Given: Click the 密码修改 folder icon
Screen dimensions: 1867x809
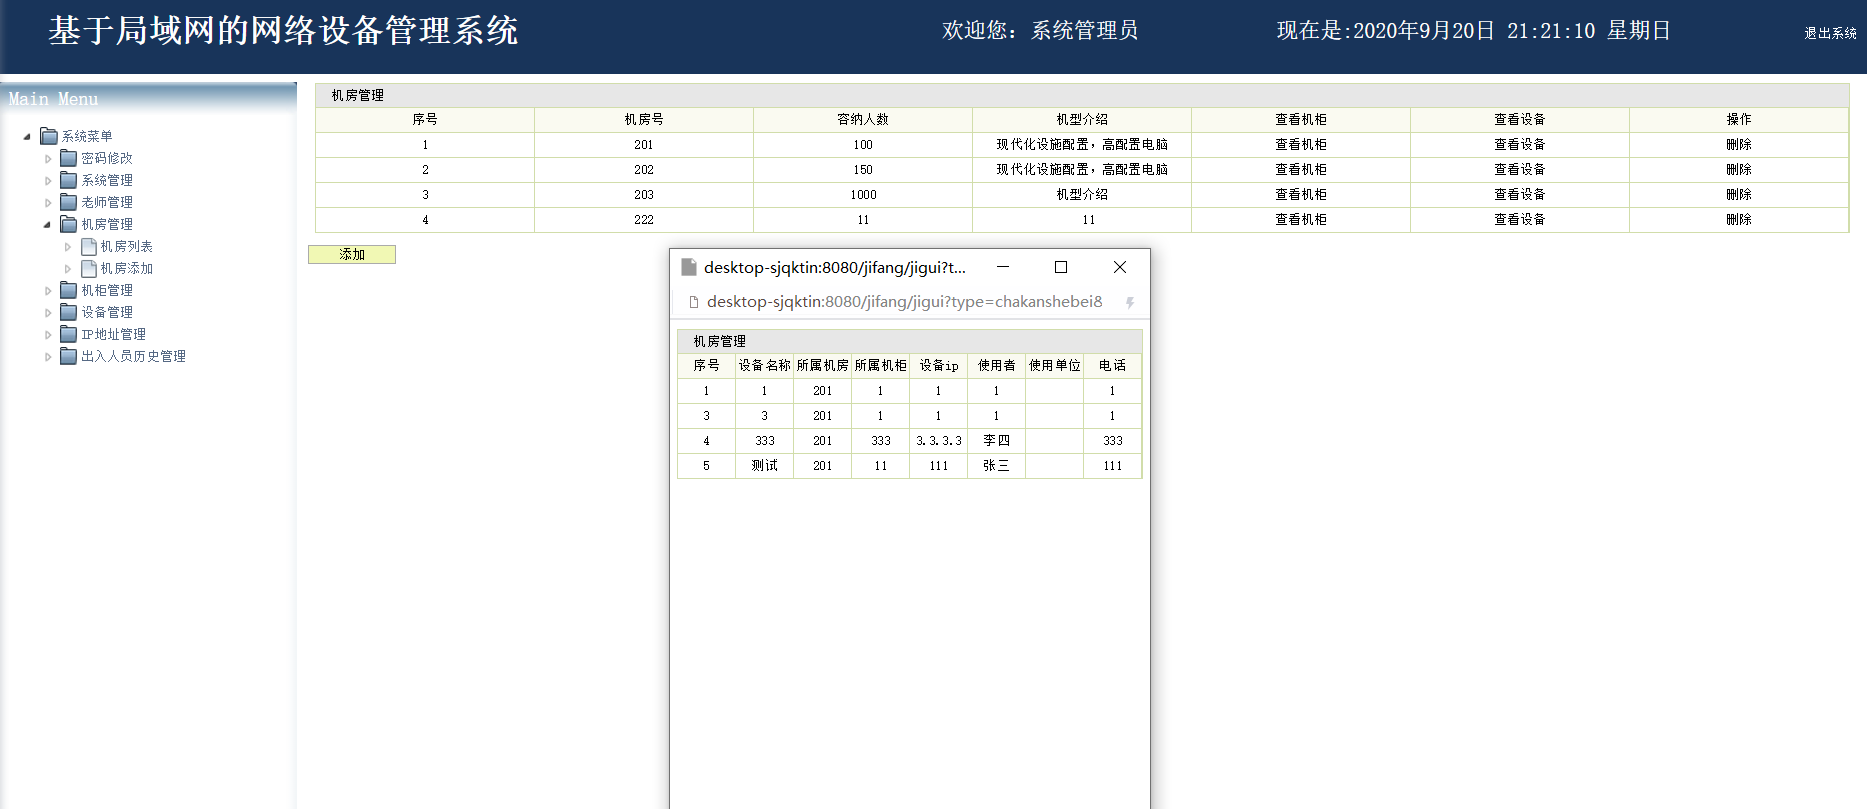Looking at the screenshot, I should pos(68,158).
